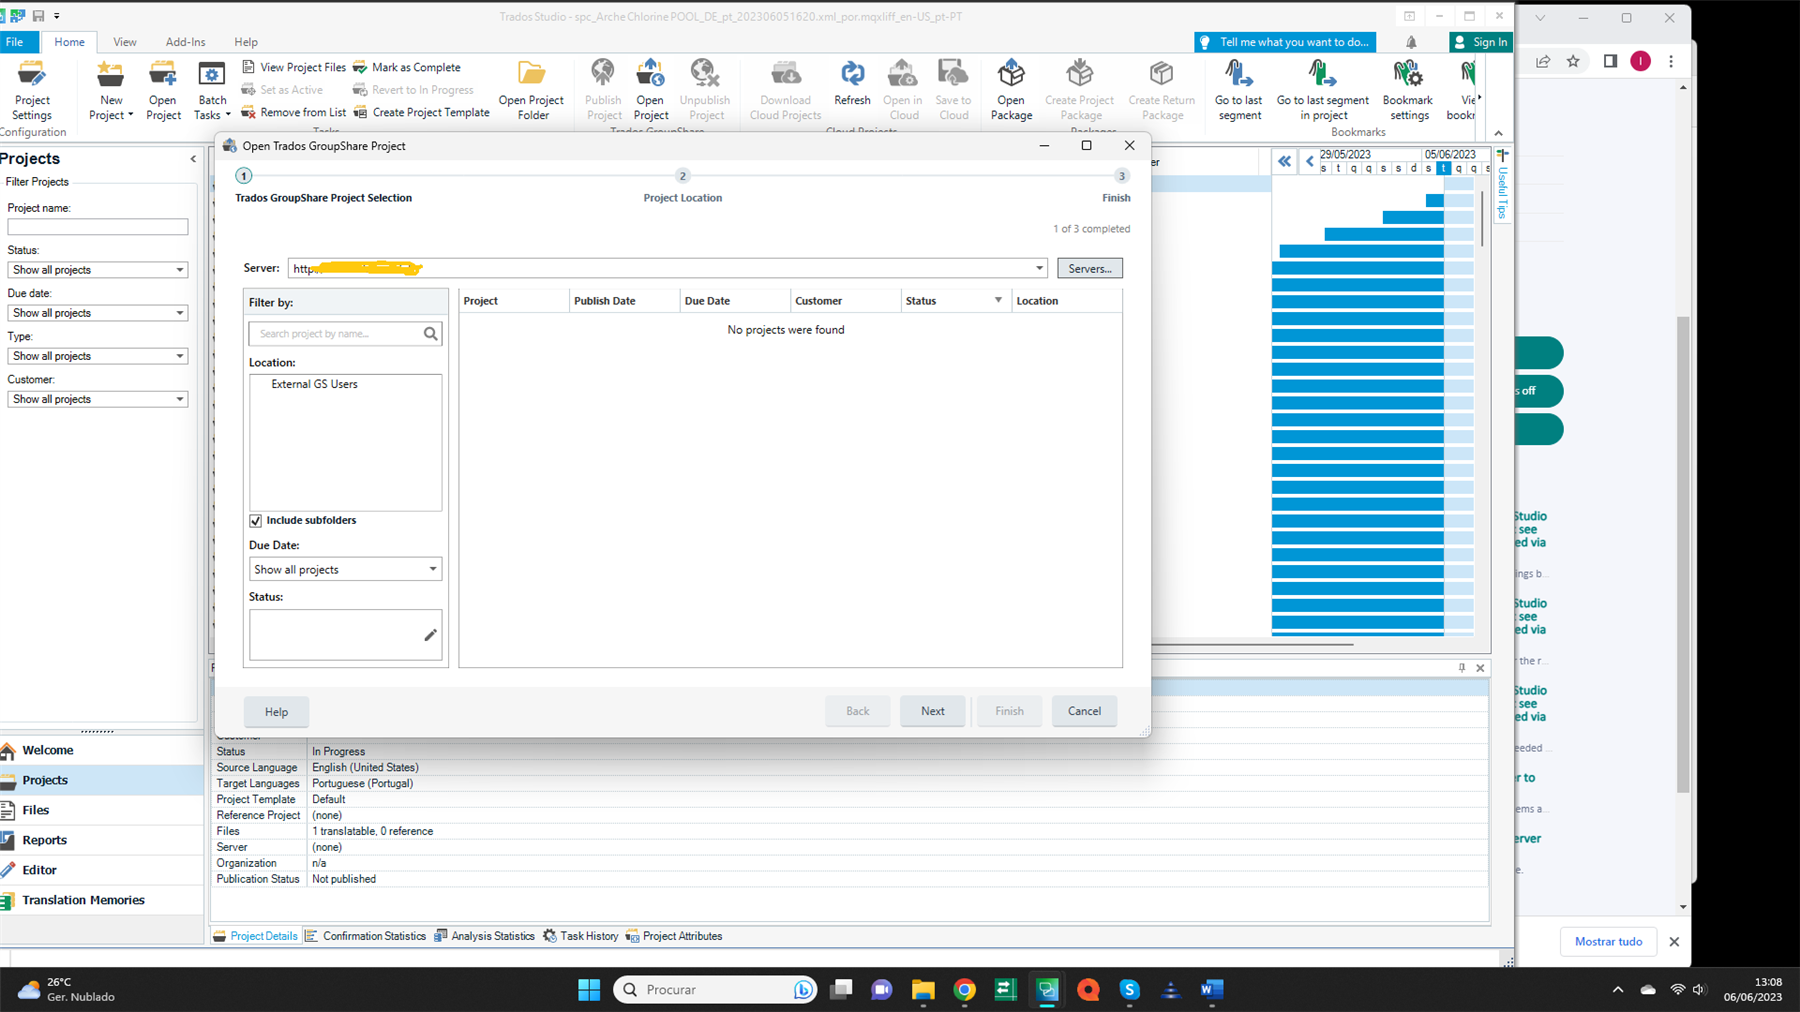1800x1012 pixels.
Task: Open the Due date filter dropdown in Projects pane
Action: click(98, 313)
